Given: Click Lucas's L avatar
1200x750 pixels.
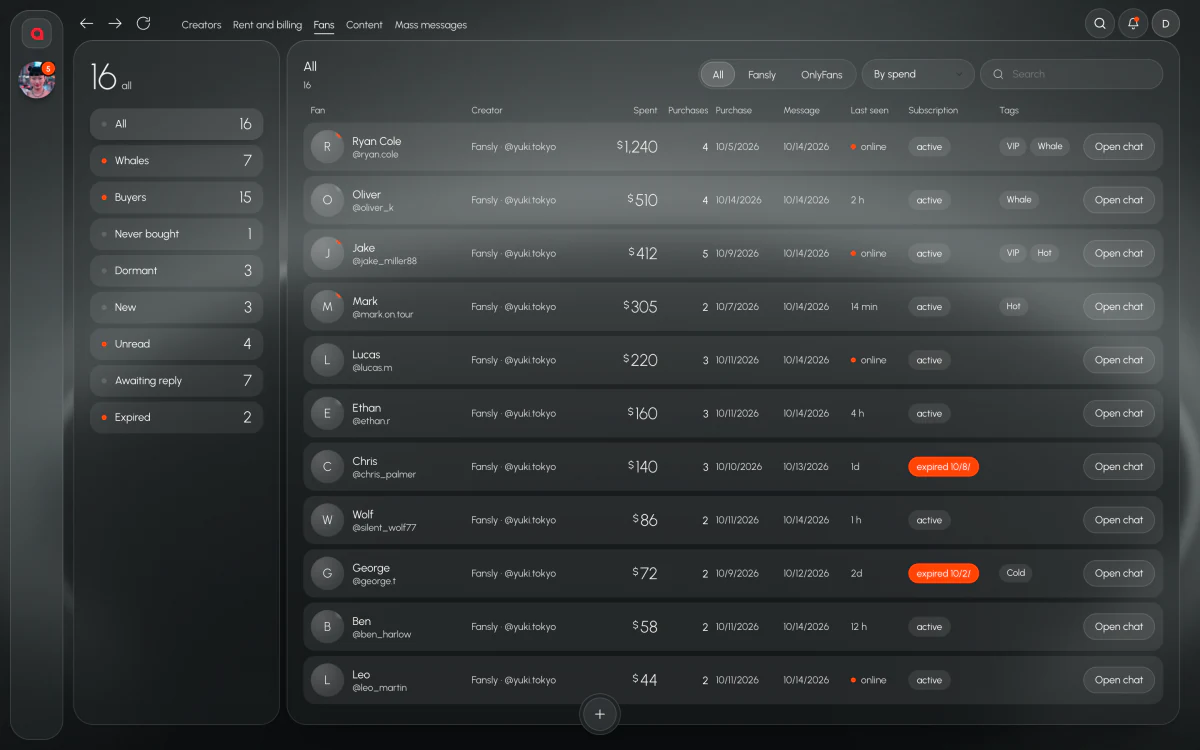Looking at the screenshot, I should point(327,360).
